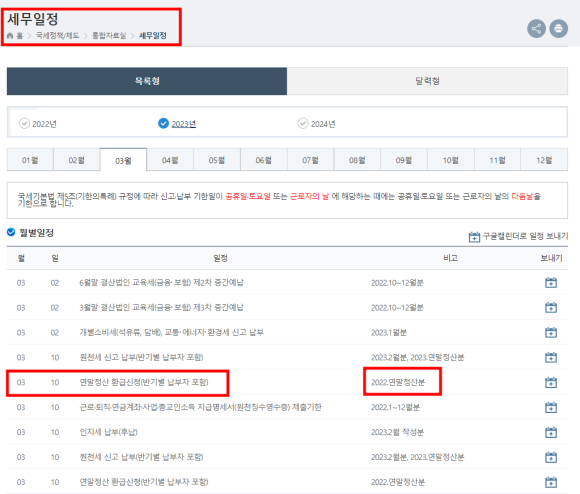Open the 11월 month tab
This screenshot has height=494, width=580.
pyautogui.click(x=498, y=160)
